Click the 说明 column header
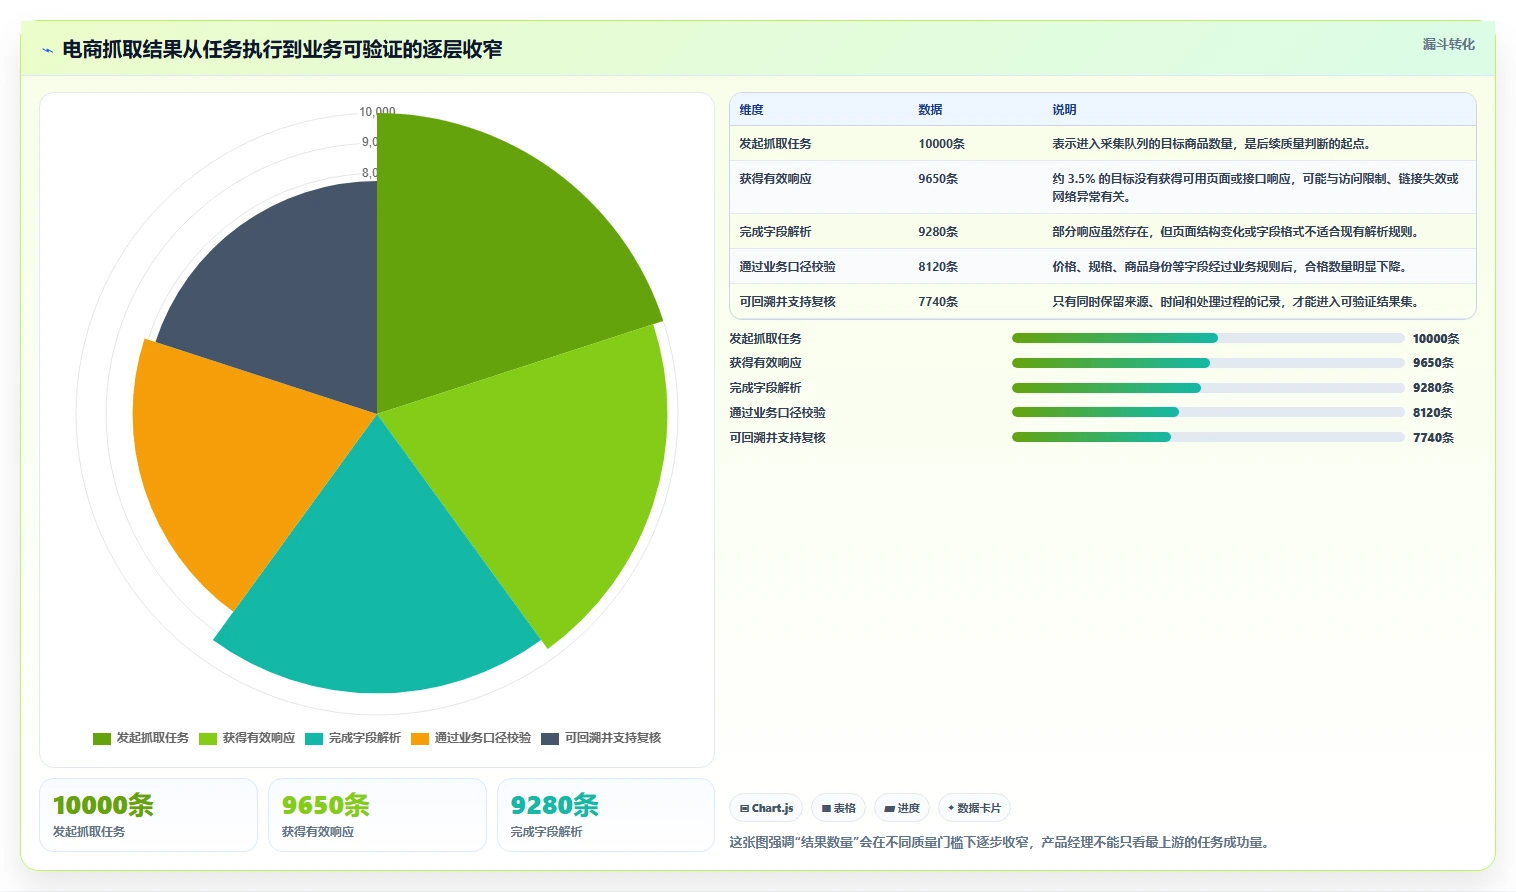The image size is (1516, 892). point(1064,110)
